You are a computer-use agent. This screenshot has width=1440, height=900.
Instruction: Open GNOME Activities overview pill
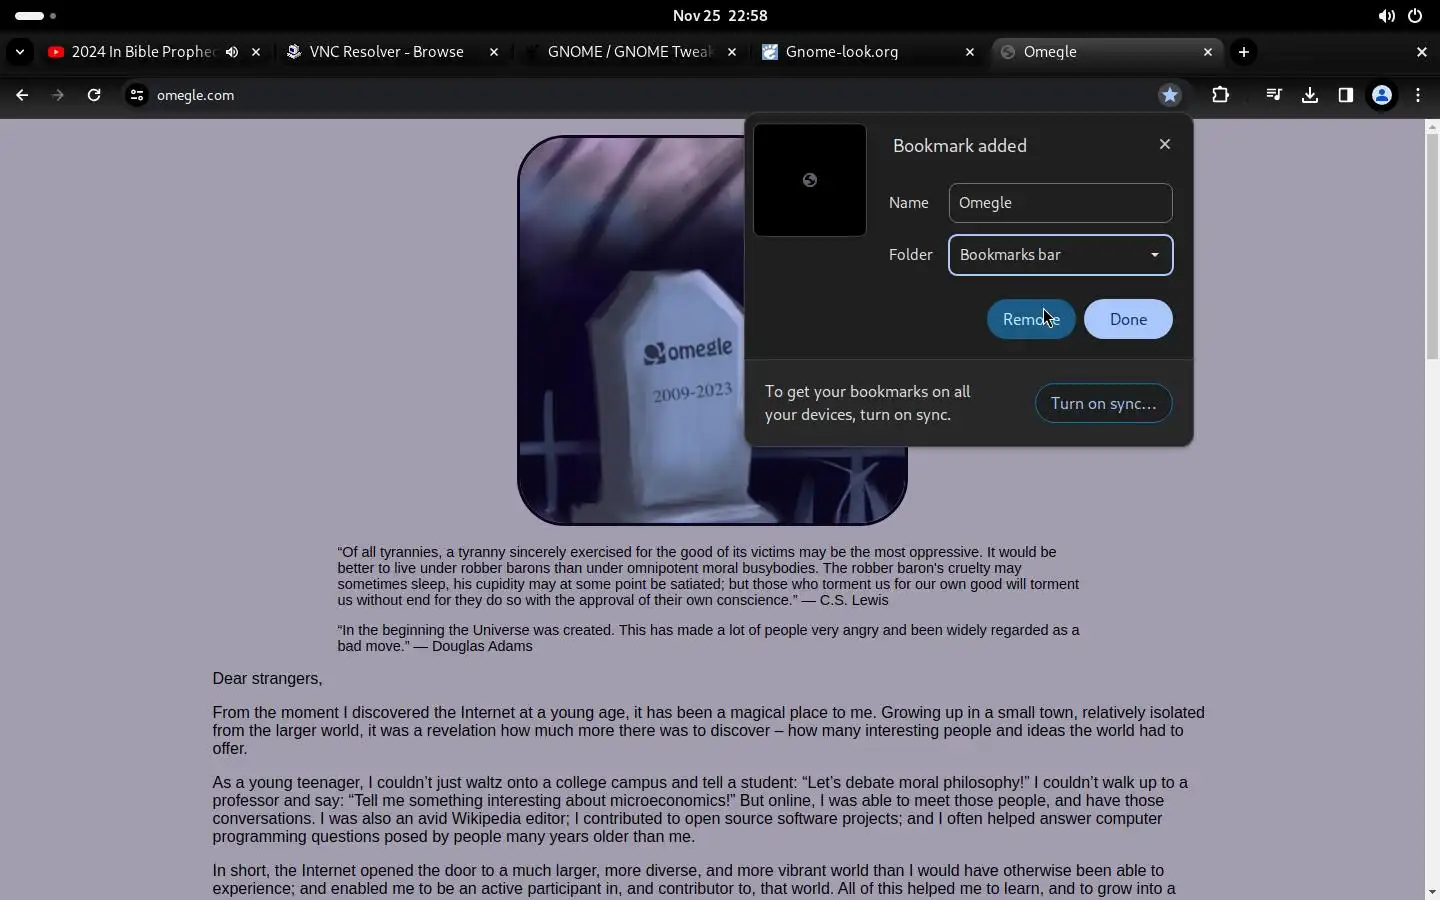(36, 16)
